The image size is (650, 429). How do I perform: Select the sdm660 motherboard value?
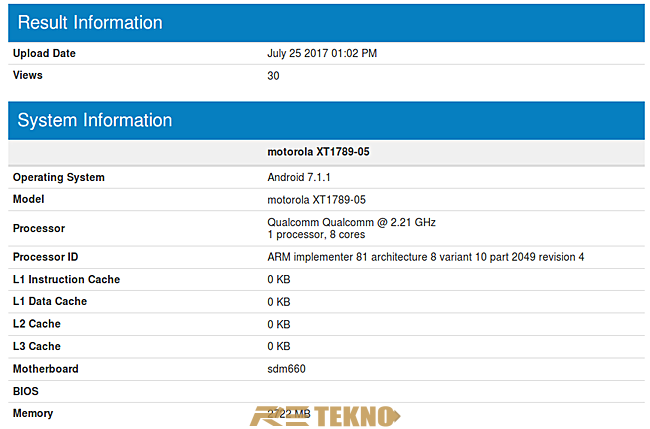coord(286,369)
